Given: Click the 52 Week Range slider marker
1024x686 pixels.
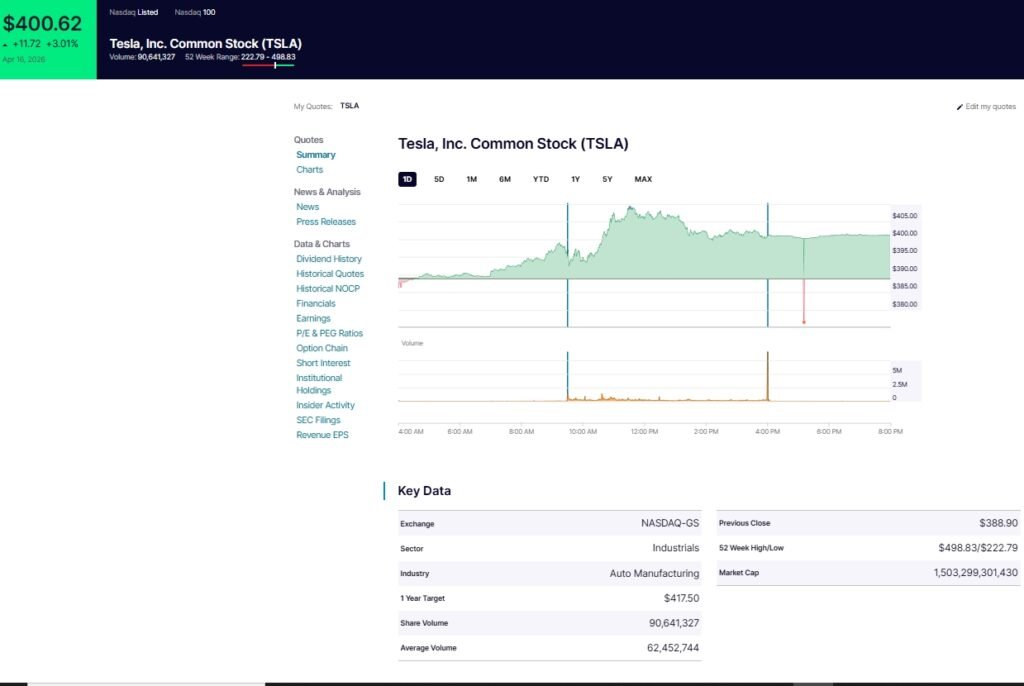Looking at the screenshot, I should [x=275, y=65].
